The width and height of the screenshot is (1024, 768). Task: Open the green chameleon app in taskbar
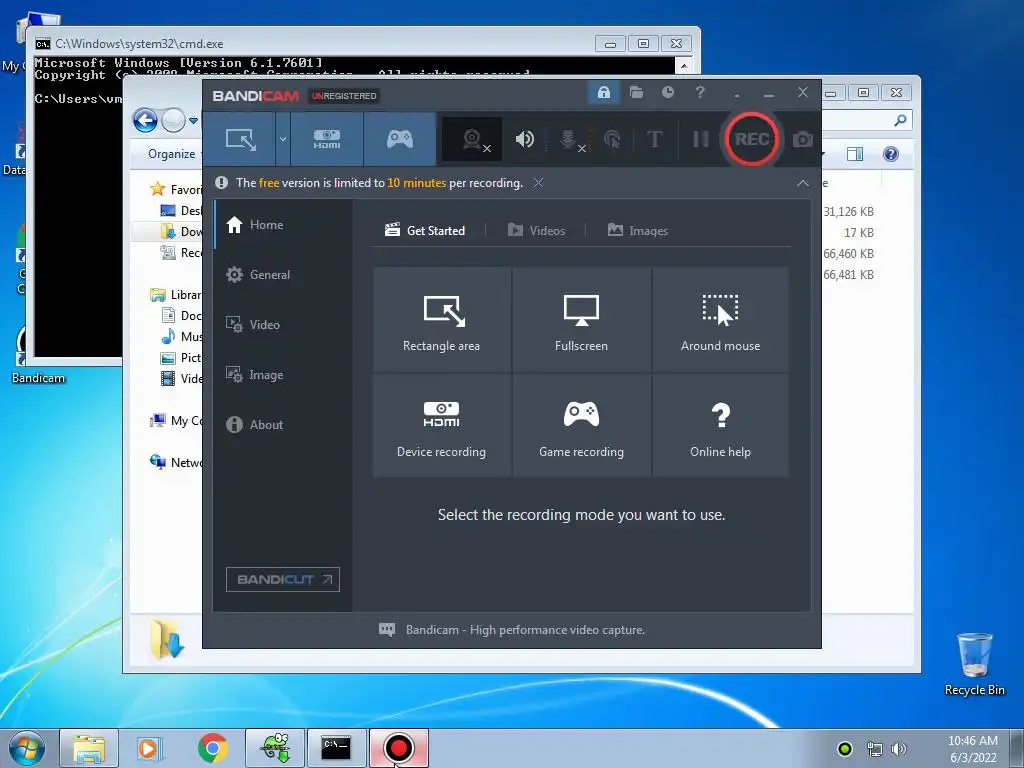275,748
